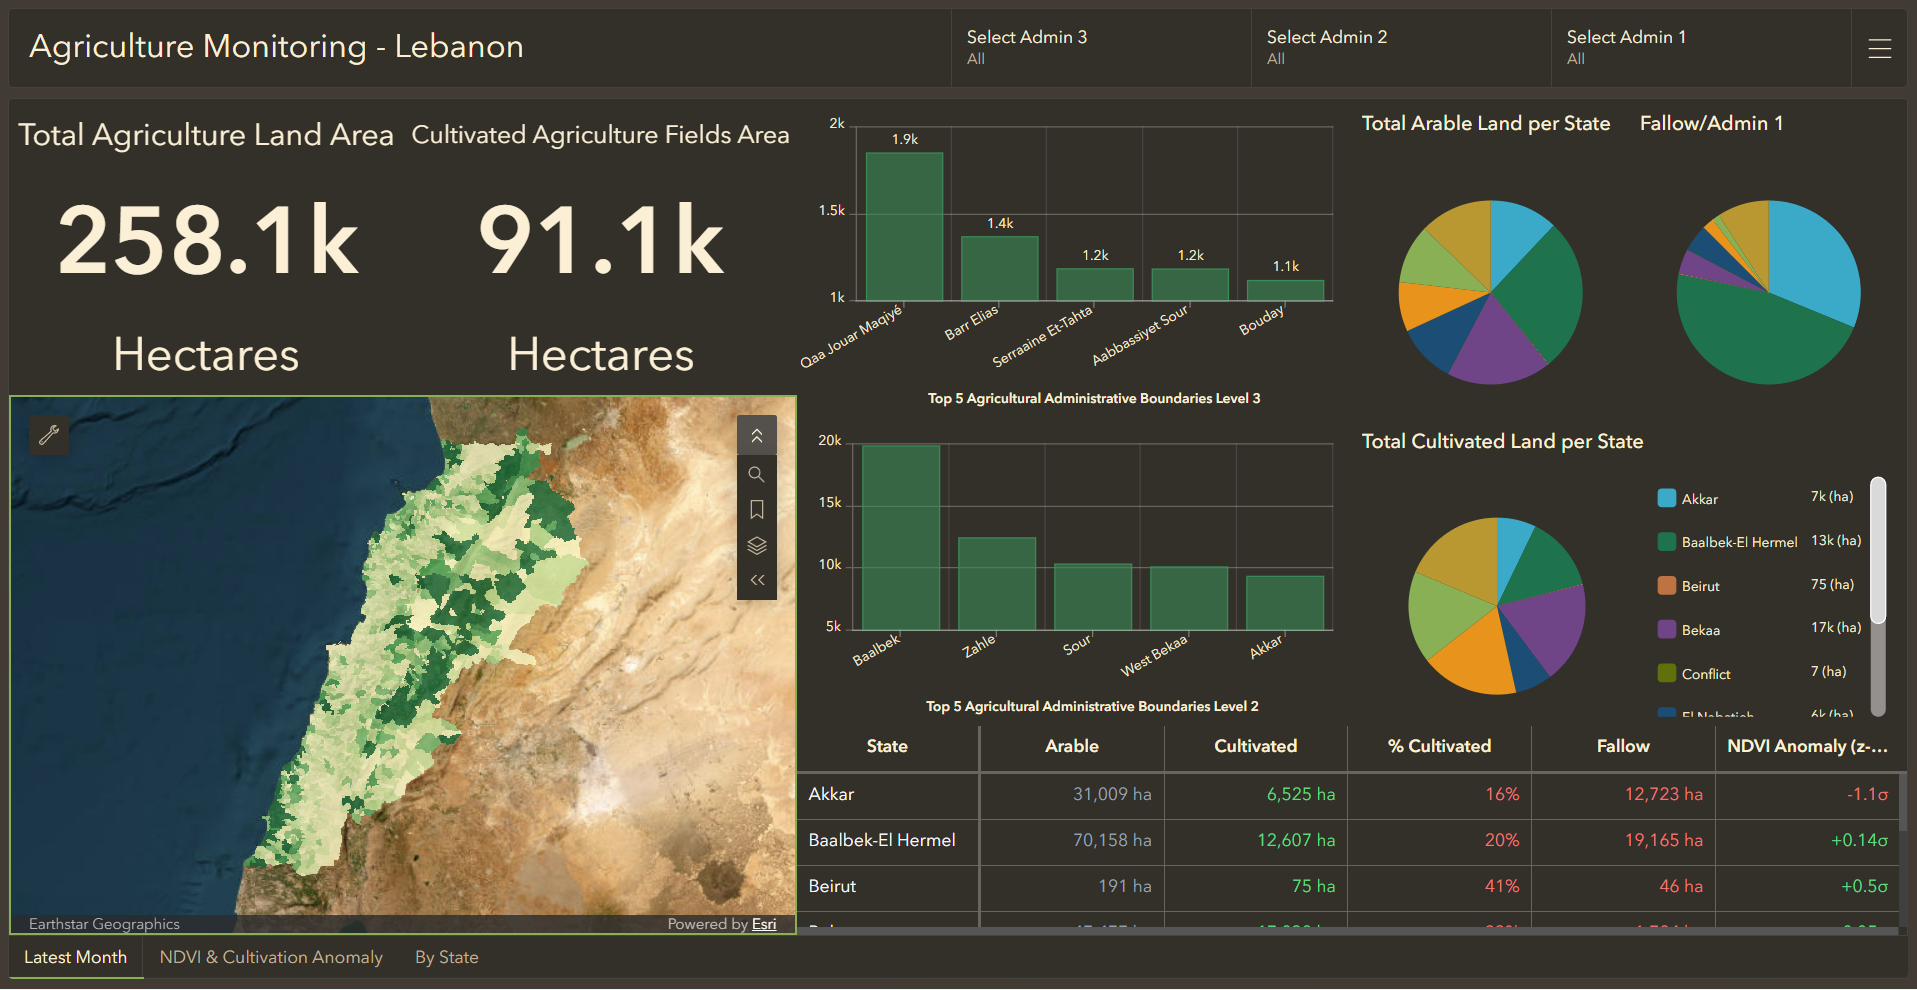Click the Fallow column header

click(1623, 746)
